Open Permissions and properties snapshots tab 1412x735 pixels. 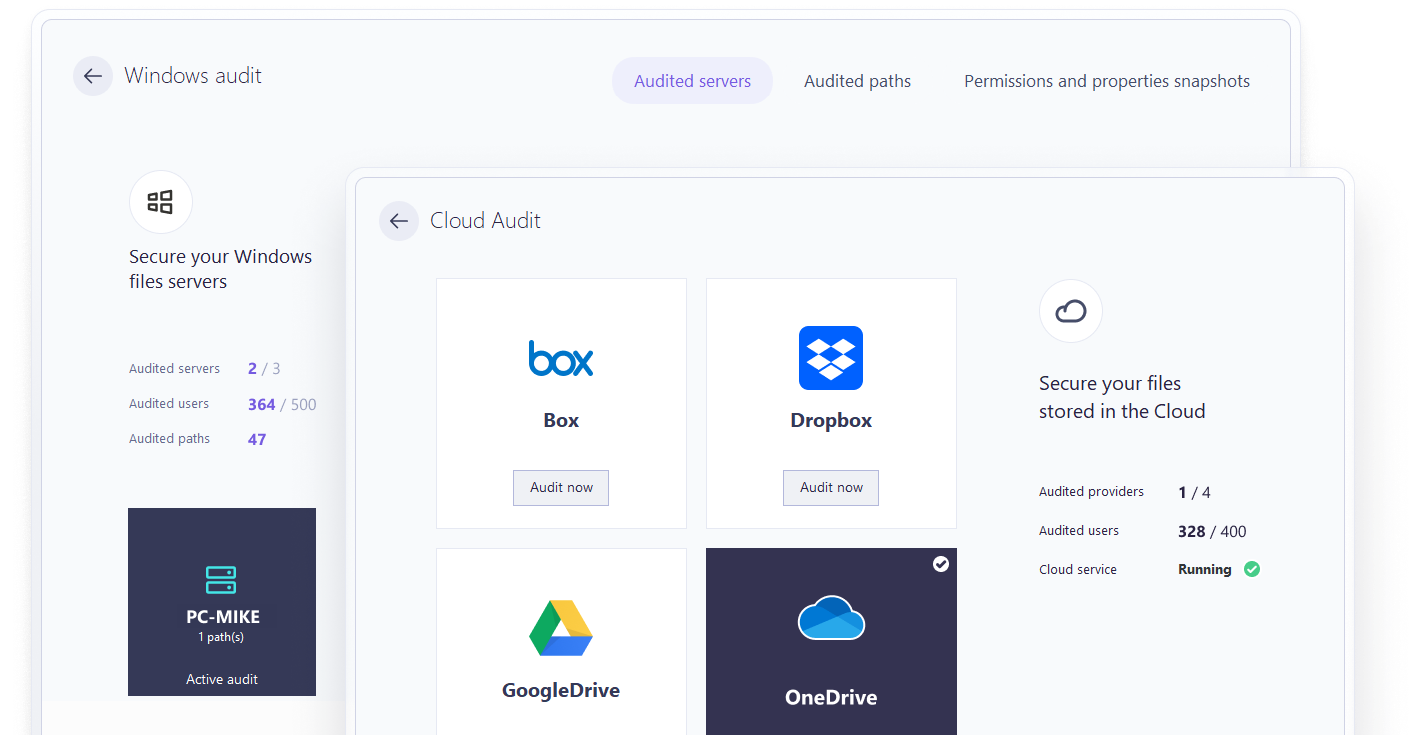(x=1107, y=81)
